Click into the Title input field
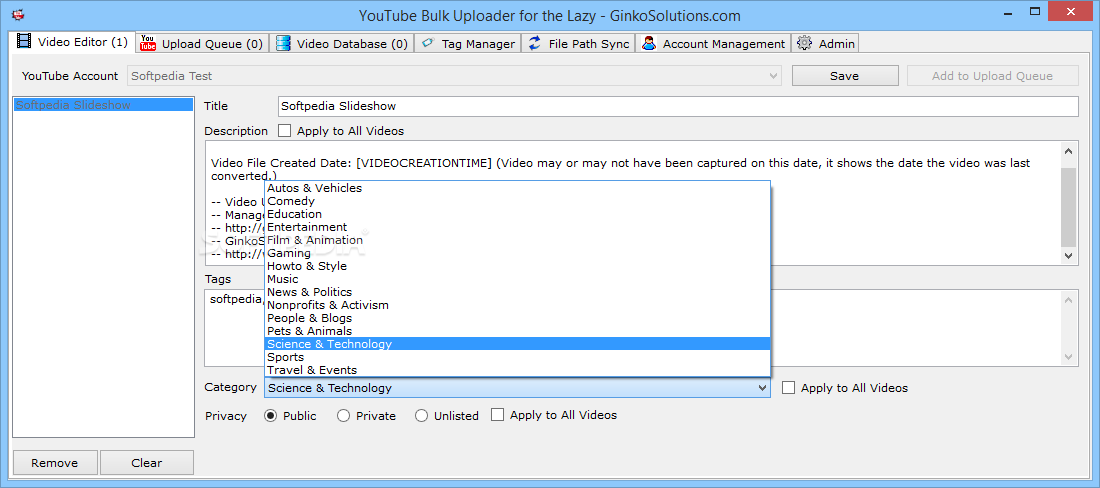The height and width of the screenshot is (488, 1100). 678,107
